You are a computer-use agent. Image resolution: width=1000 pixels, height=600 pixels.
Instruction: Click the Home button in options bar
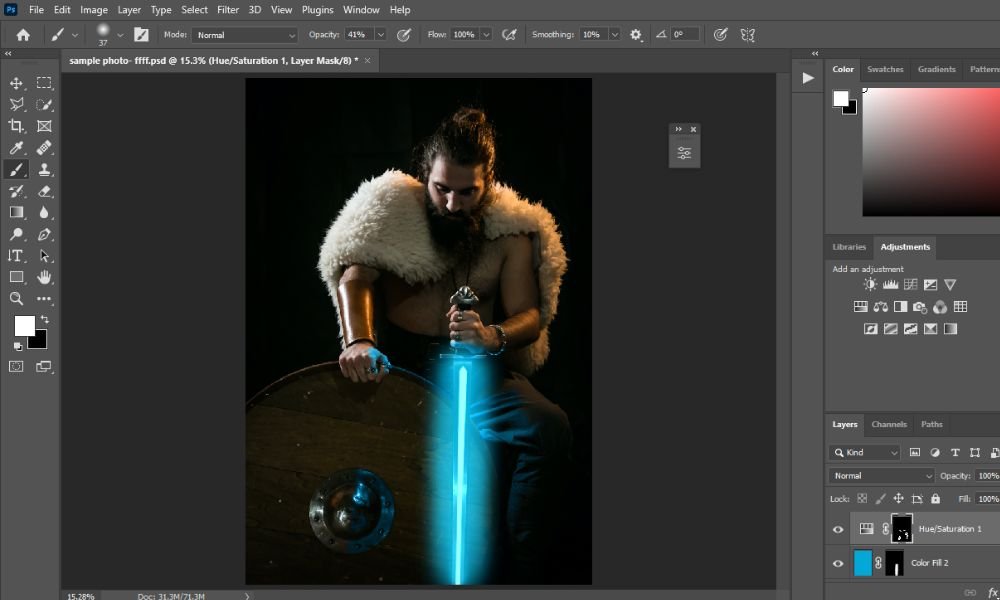23,35
